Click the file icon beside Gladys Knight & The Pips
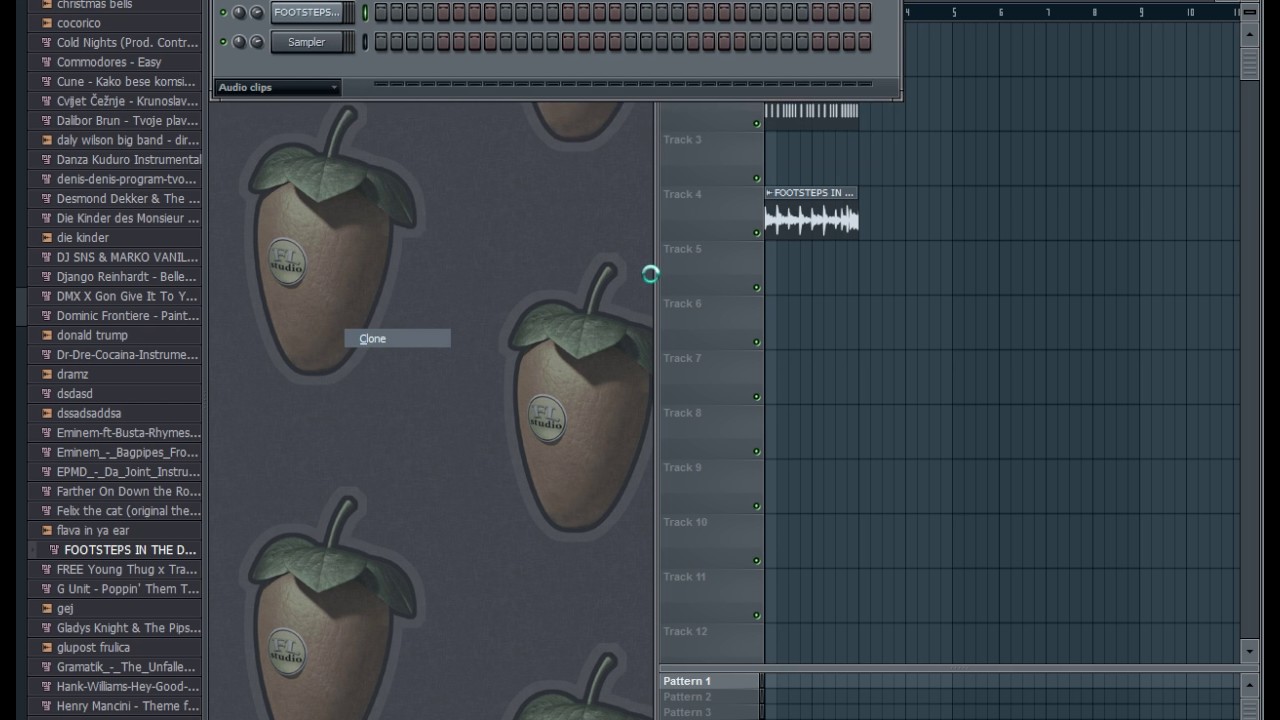 click(x=46, y=628)
